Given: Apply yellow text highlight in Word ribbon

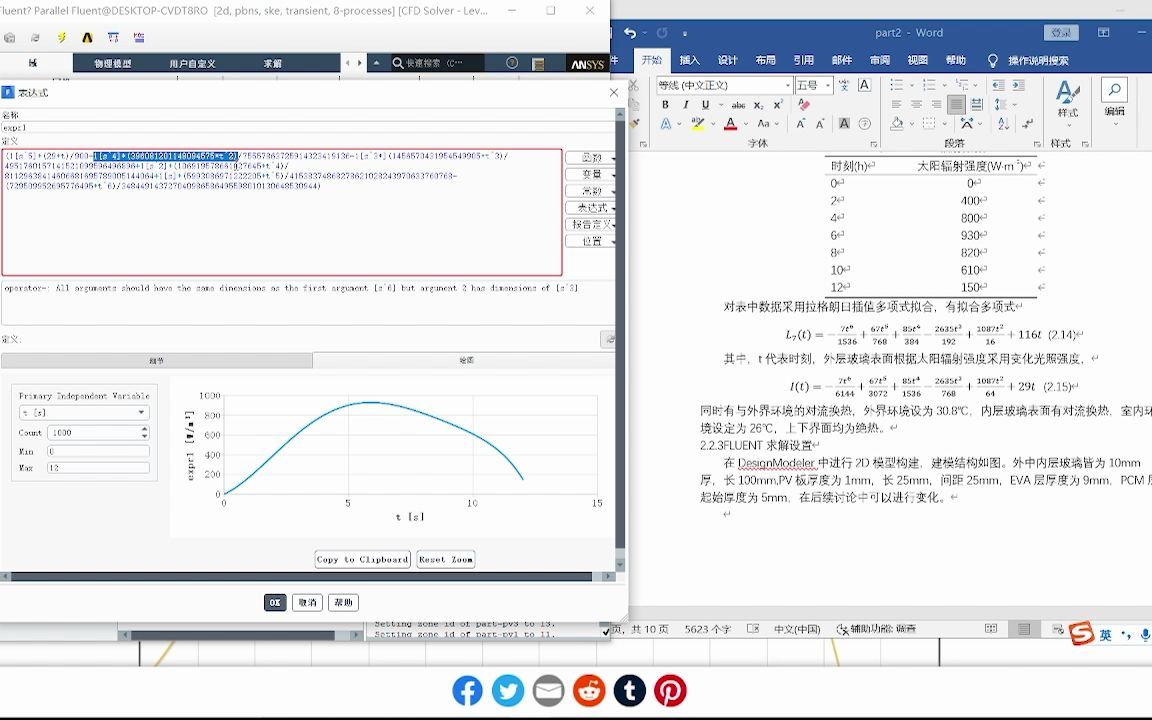Looking at the screenshot, I should 697,124.
